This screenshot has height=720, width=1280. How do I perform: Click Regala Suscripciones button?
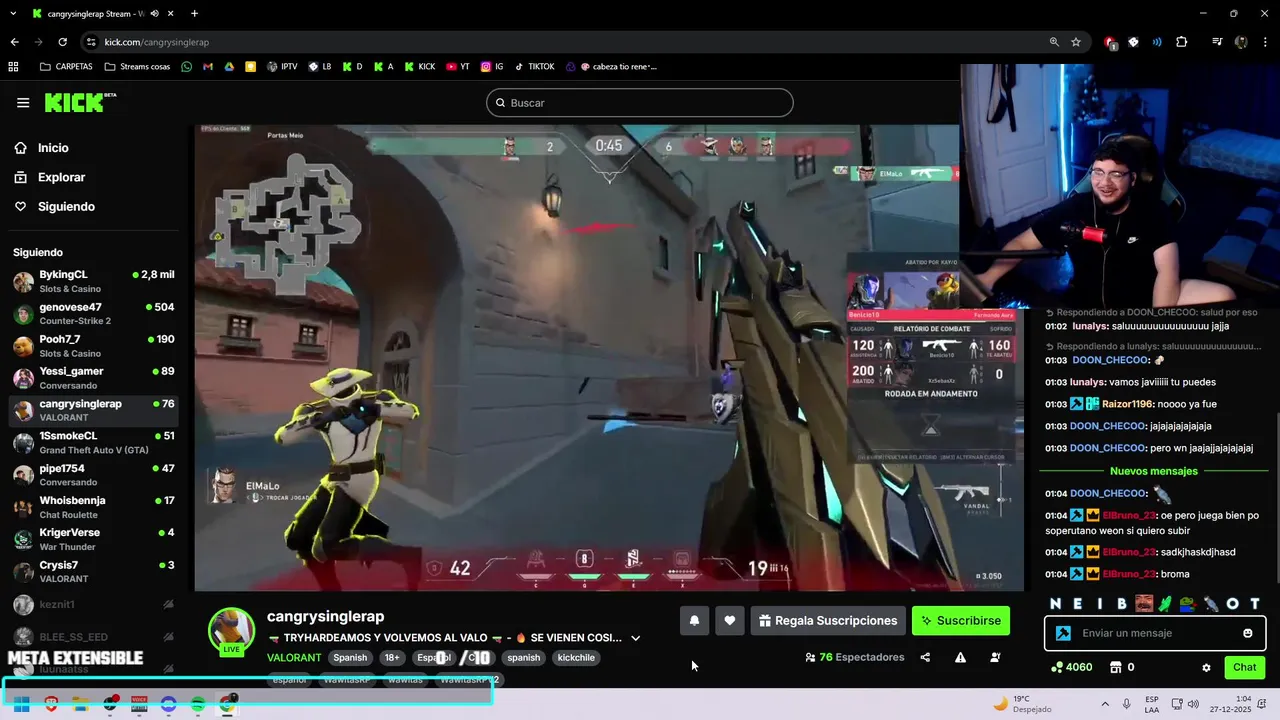(x=828, y=621)
